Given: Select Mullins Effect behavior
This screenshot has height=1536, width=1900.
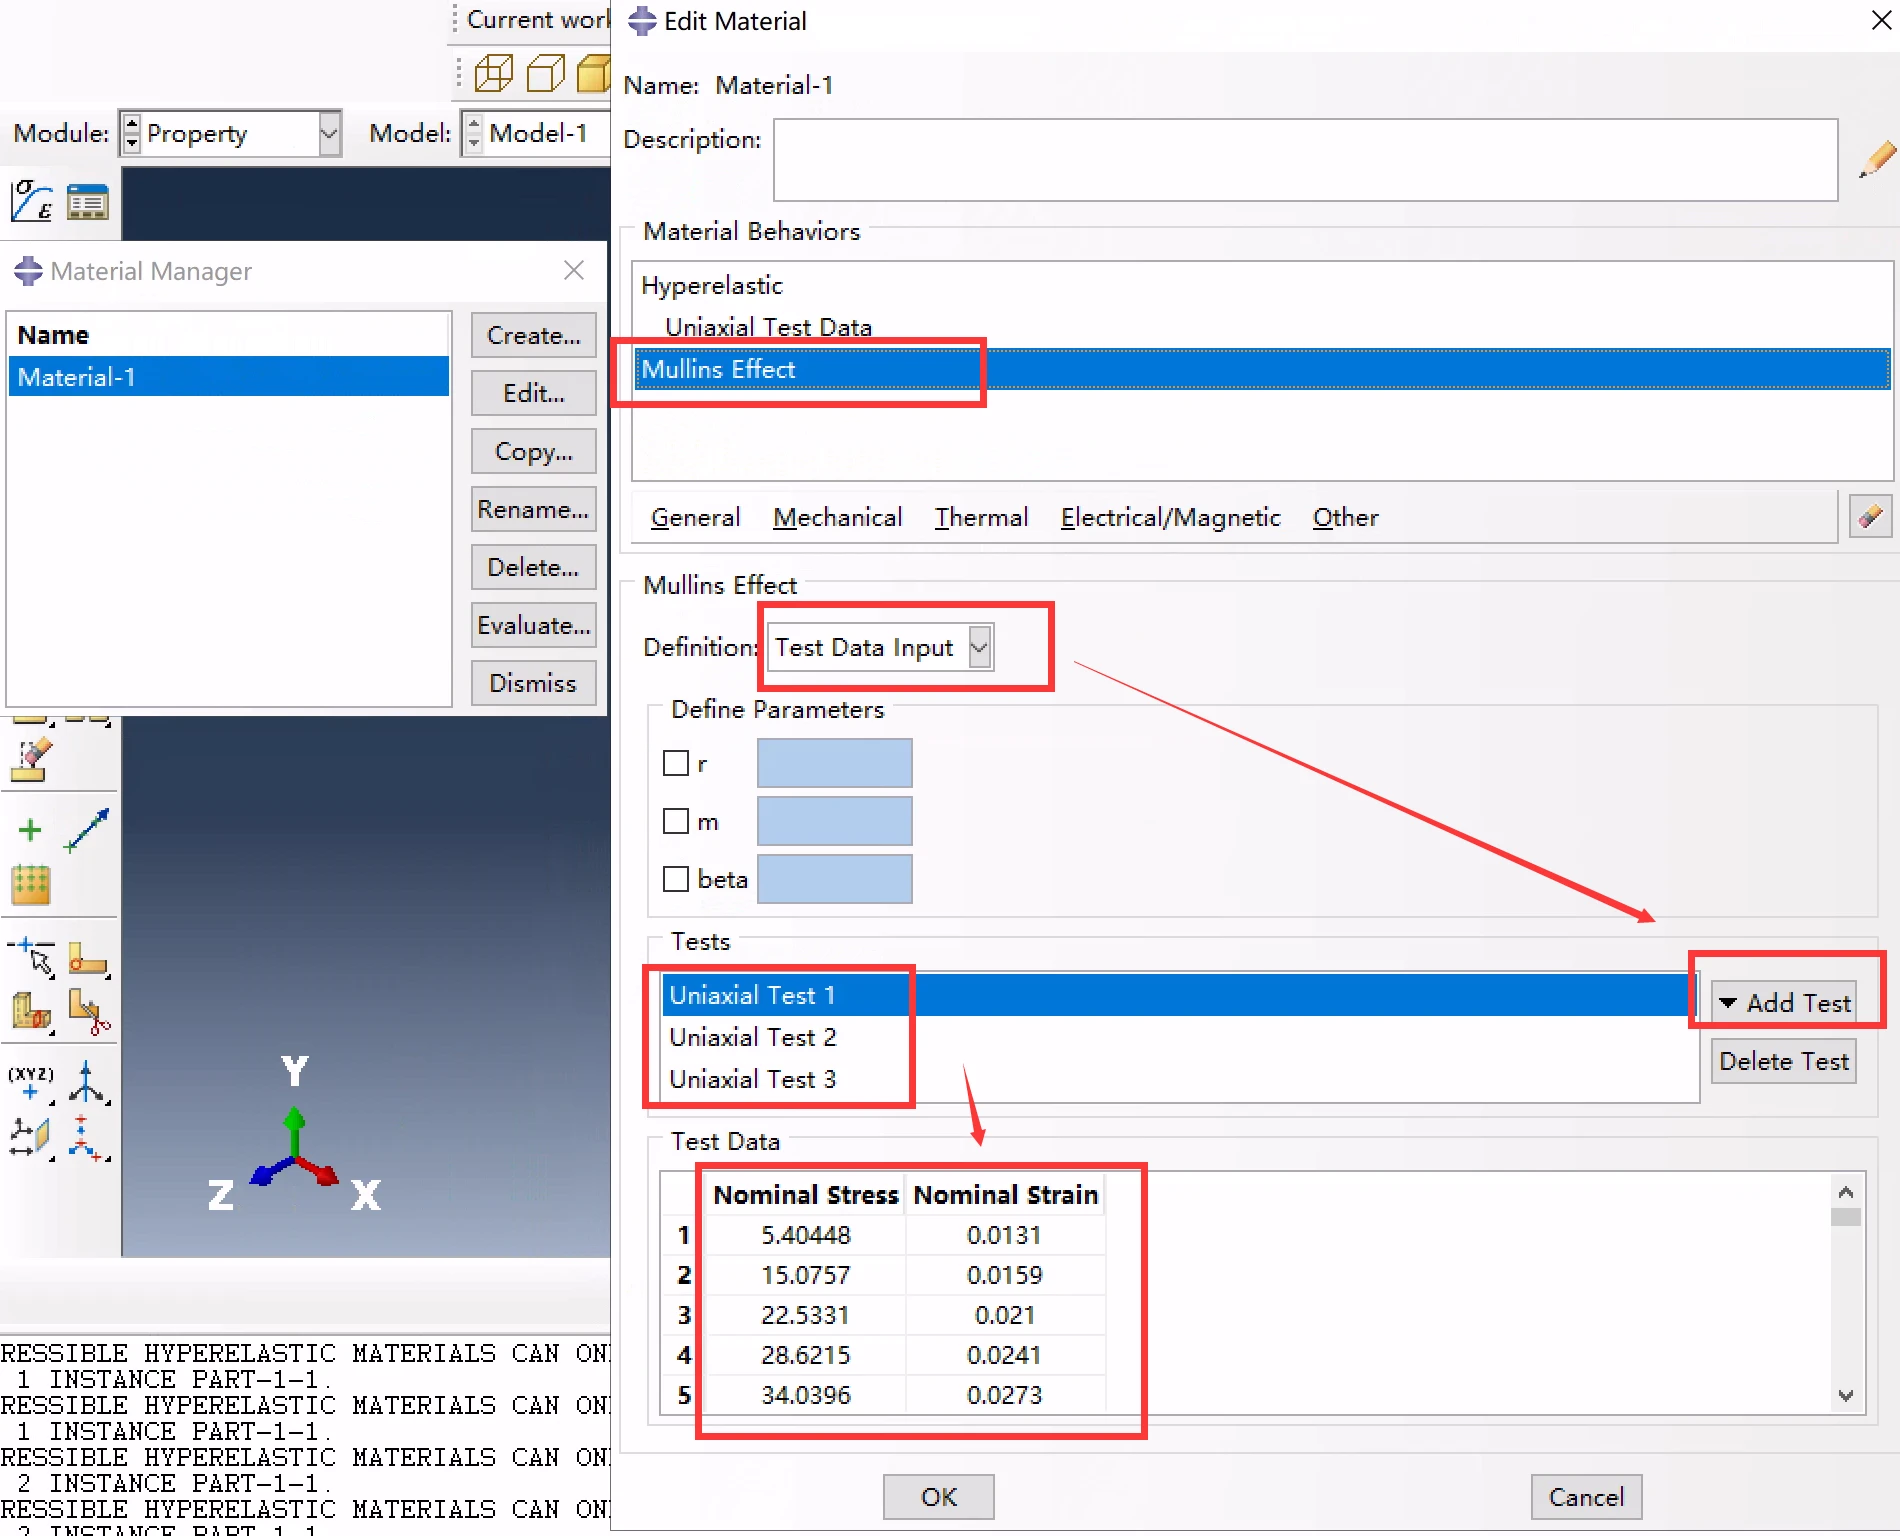Looking at the screenshot, I should click(x=1262, y=369).
